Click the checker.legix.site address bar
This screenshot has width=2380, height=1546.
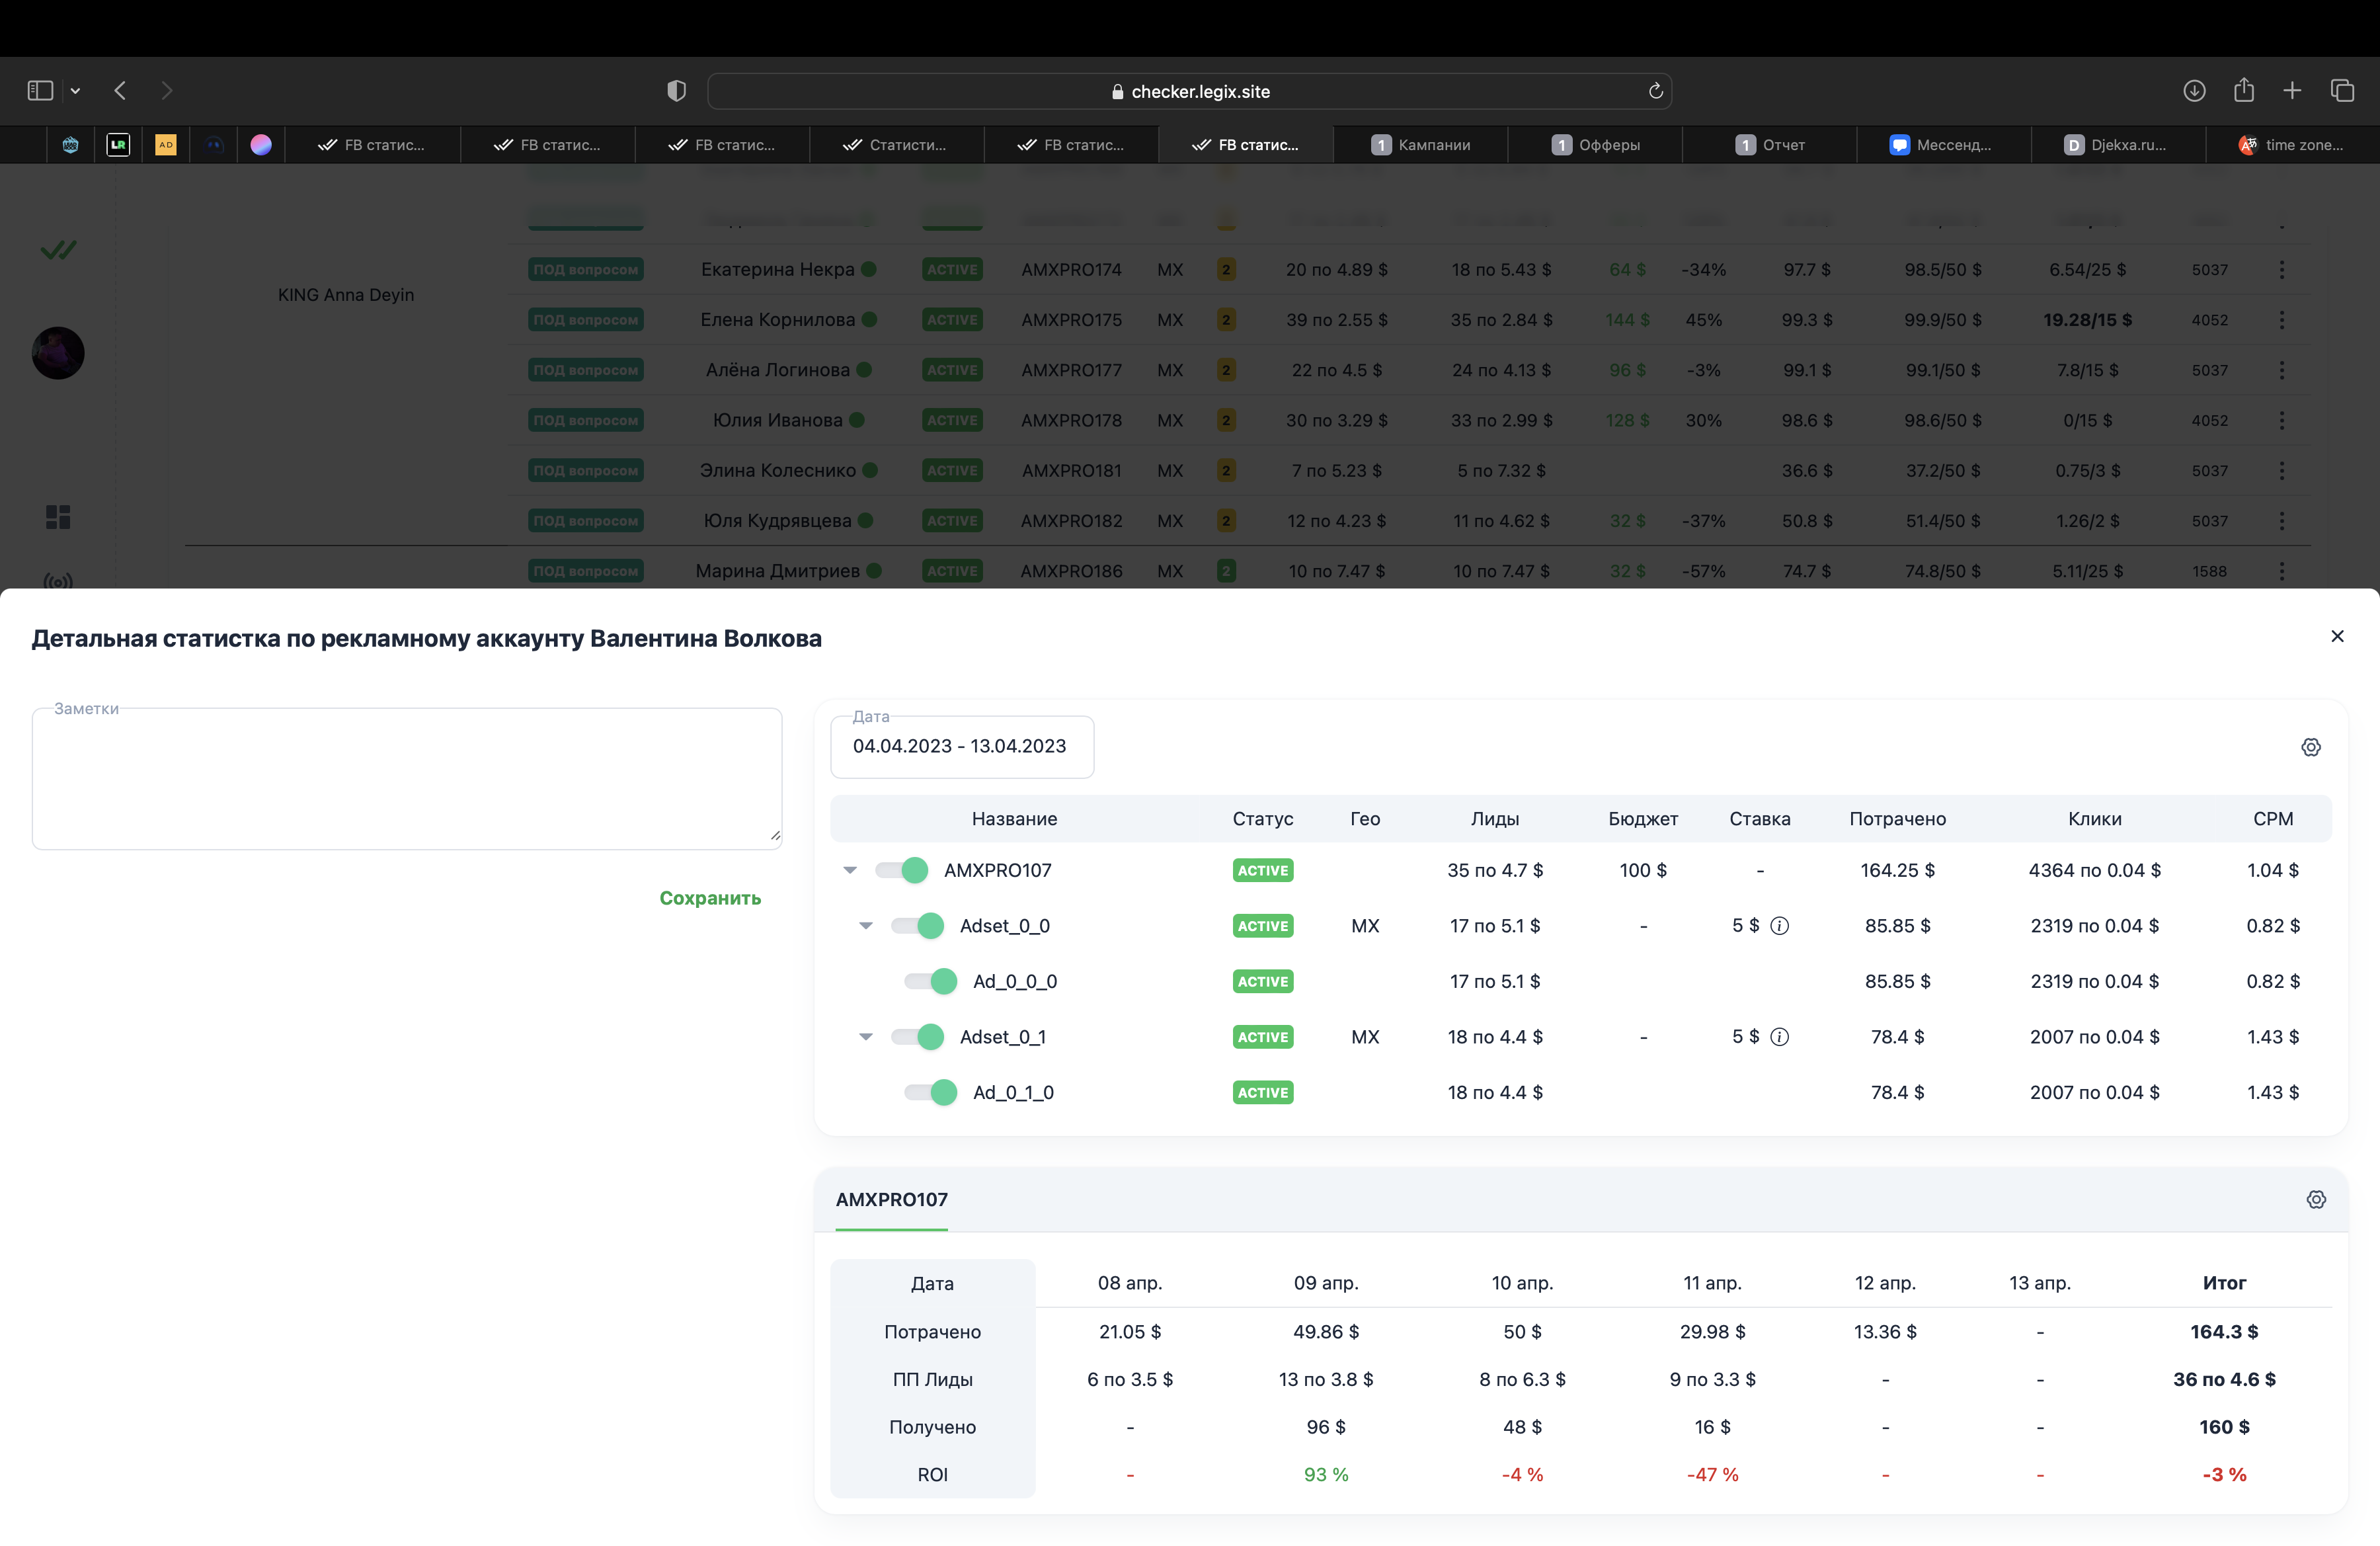1190,91
